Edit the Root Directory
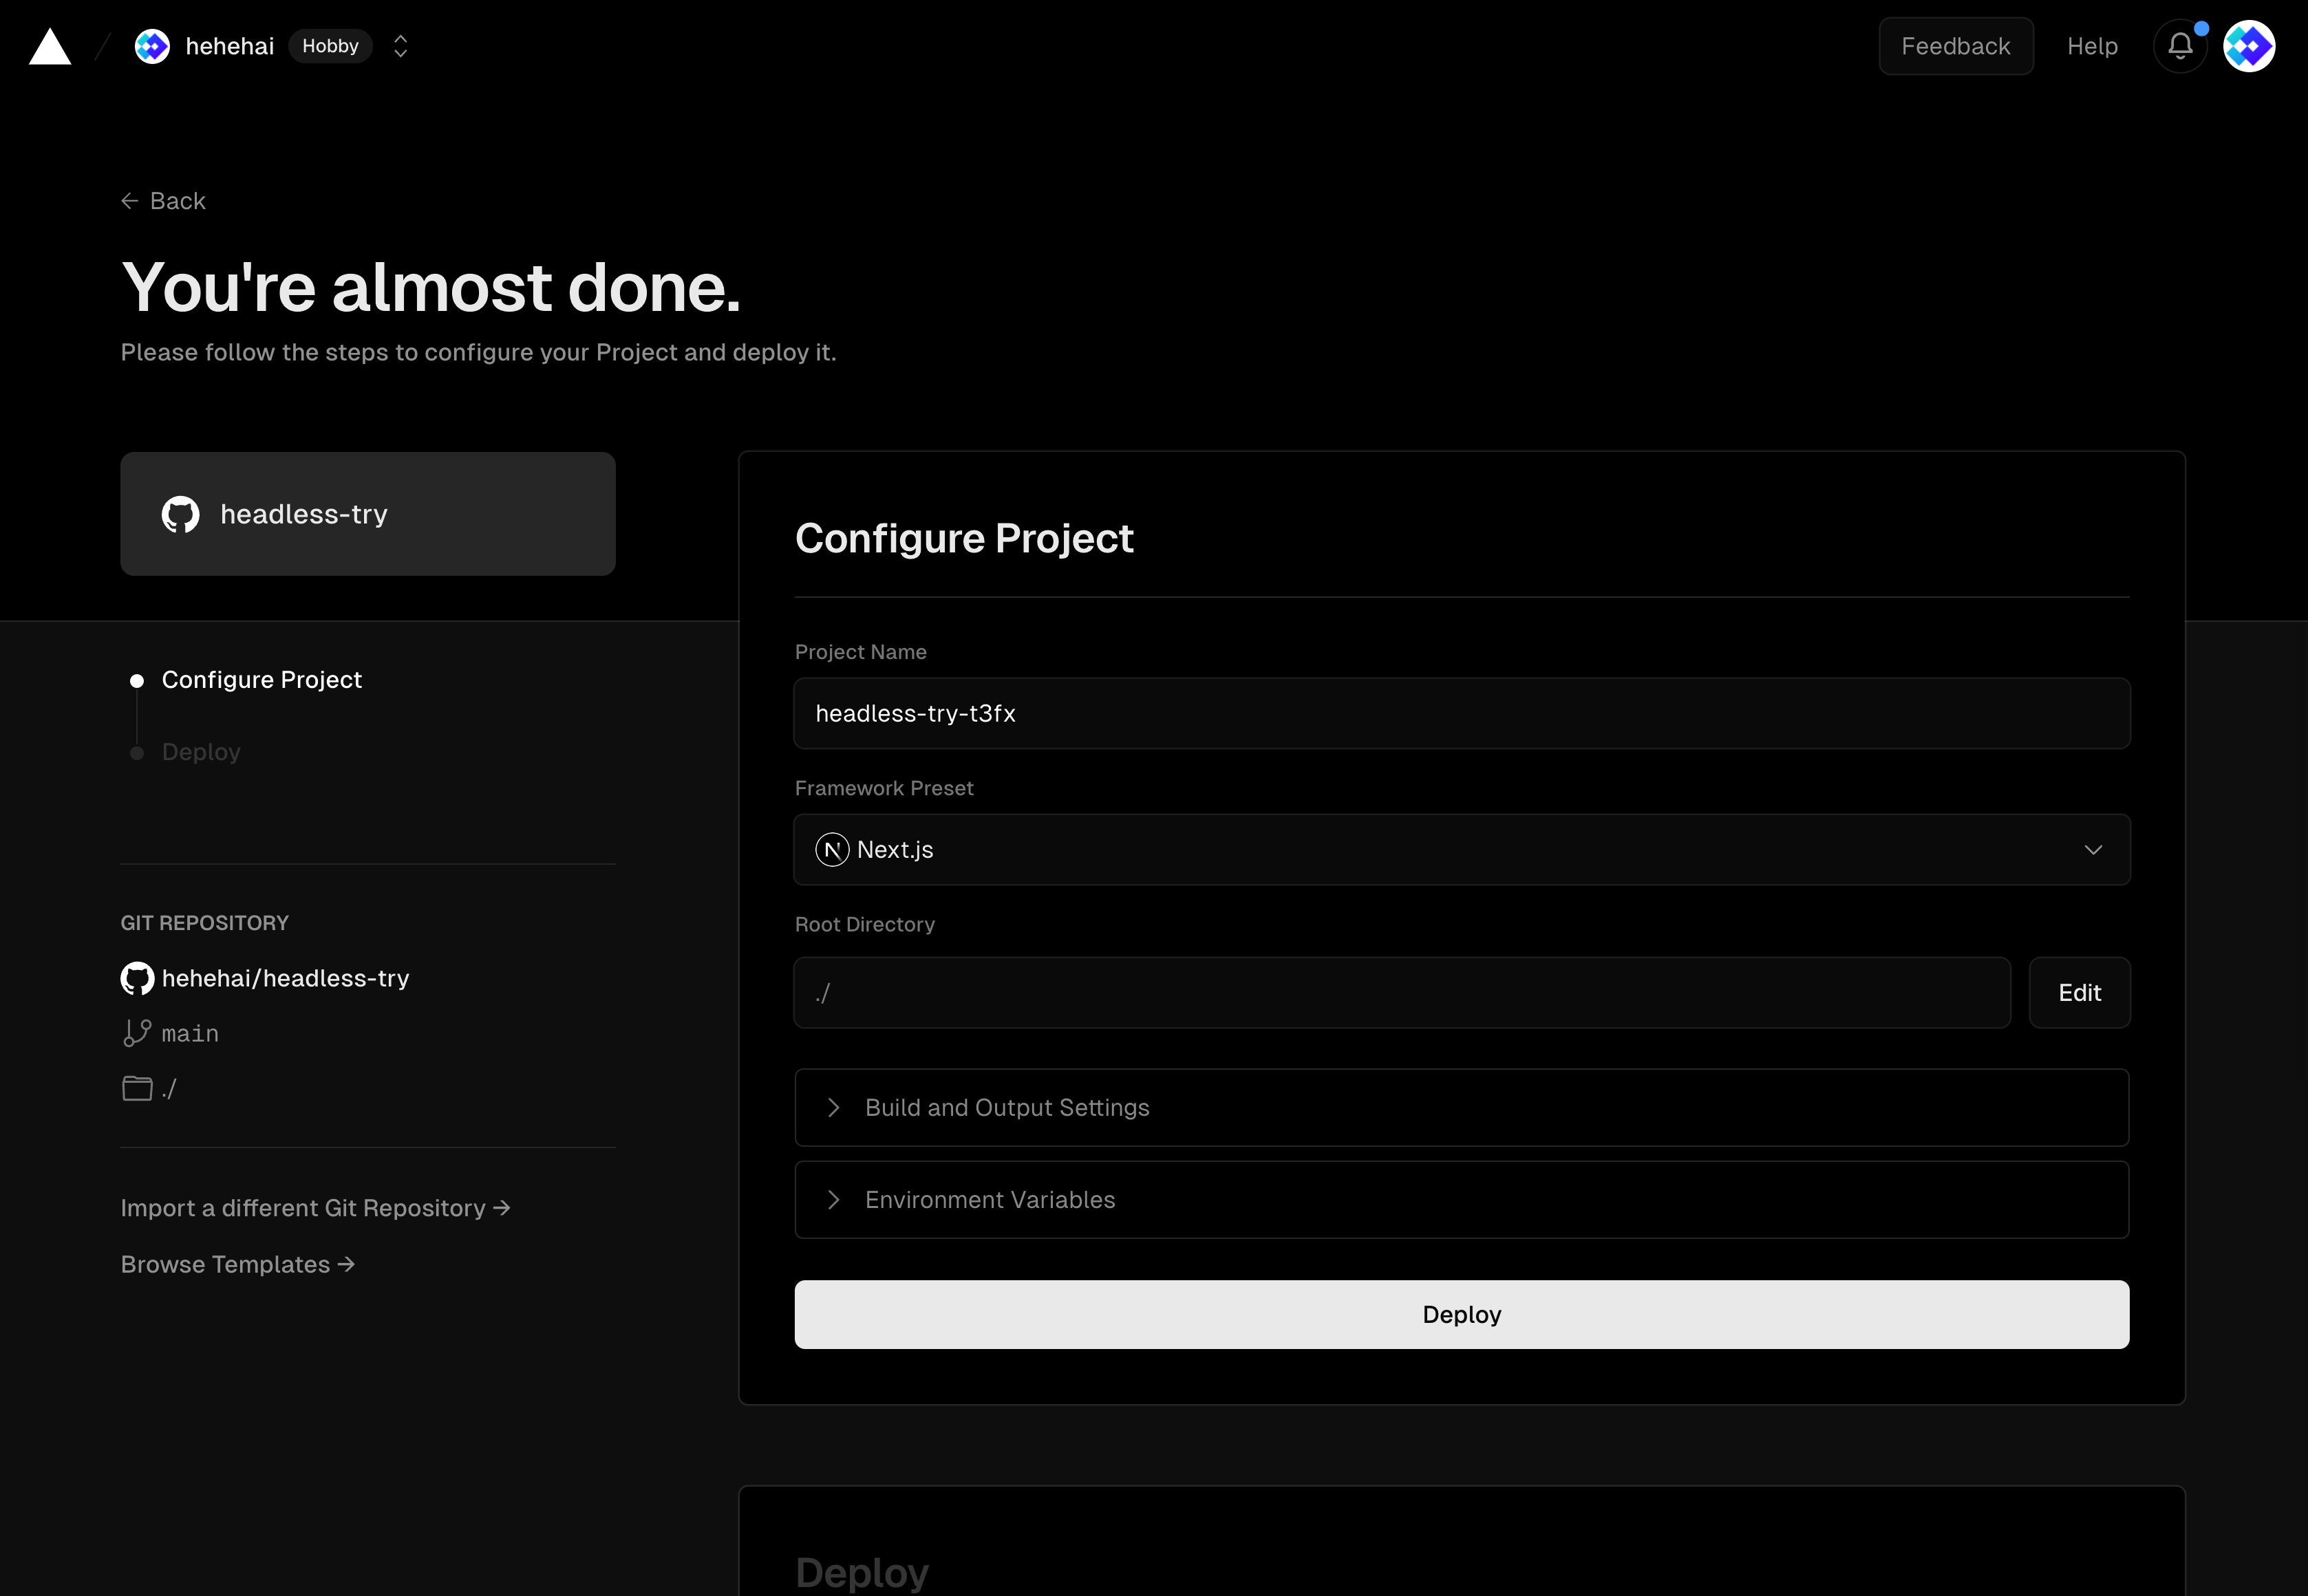This screenshot has height=1596, width=2308. click(2079, 992)
